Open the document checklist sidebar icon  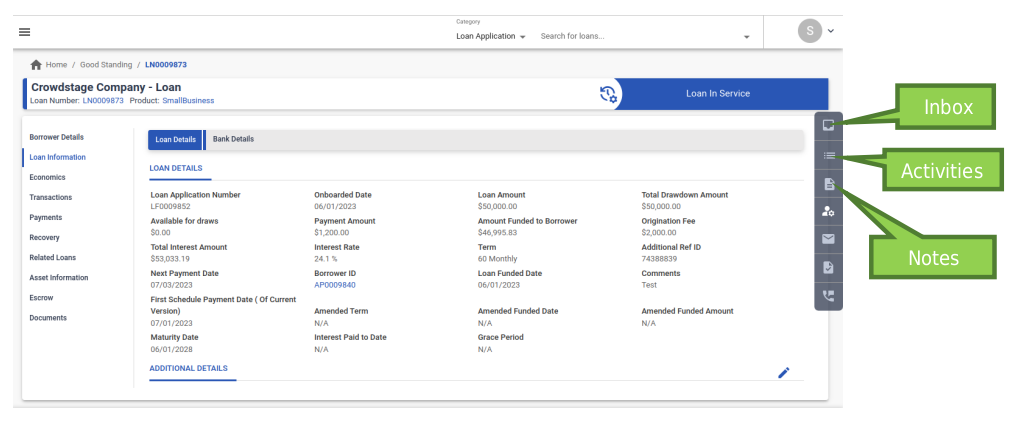[x=828, y=267]
